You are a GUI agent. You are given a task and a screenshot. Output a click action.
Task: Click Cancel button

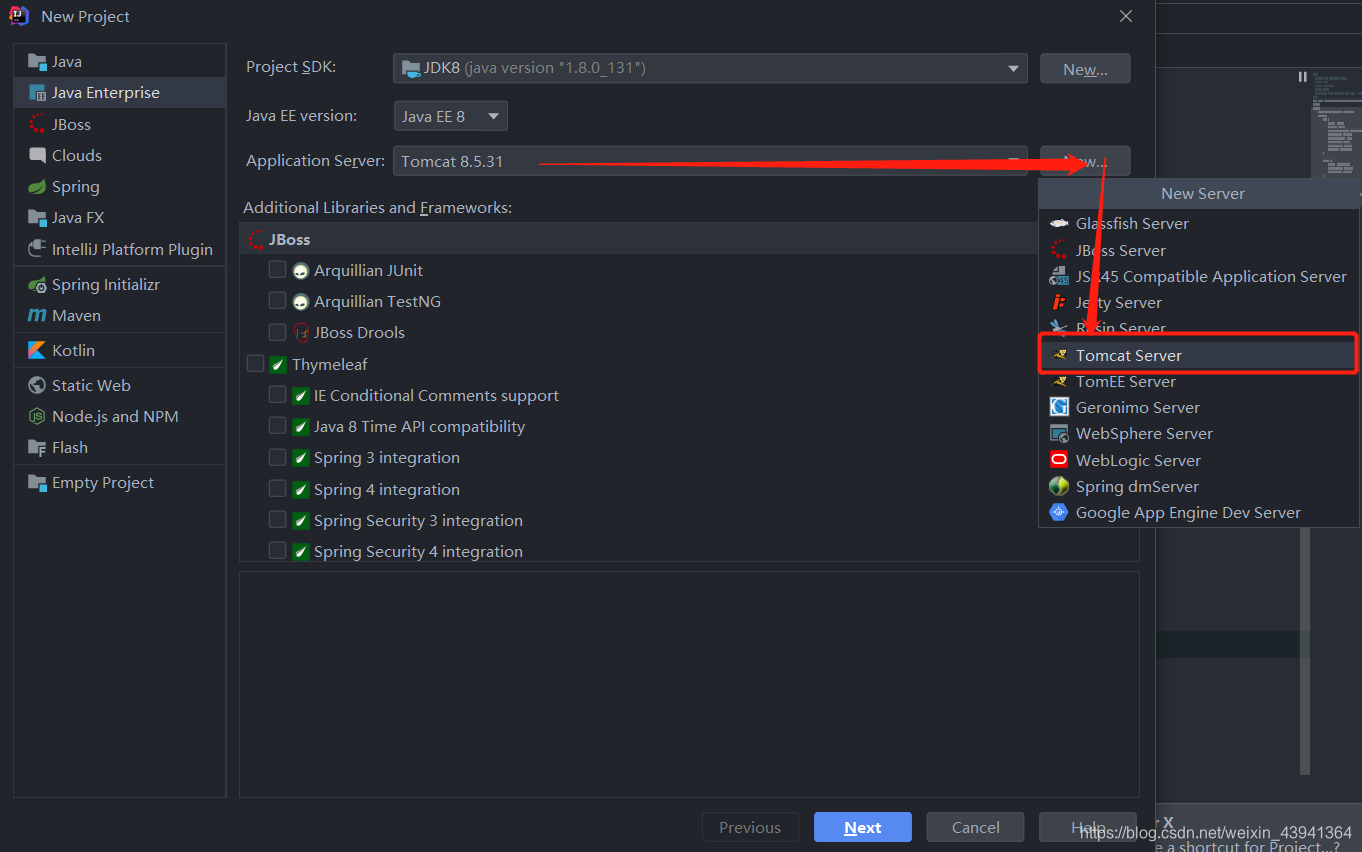point(975,827)
